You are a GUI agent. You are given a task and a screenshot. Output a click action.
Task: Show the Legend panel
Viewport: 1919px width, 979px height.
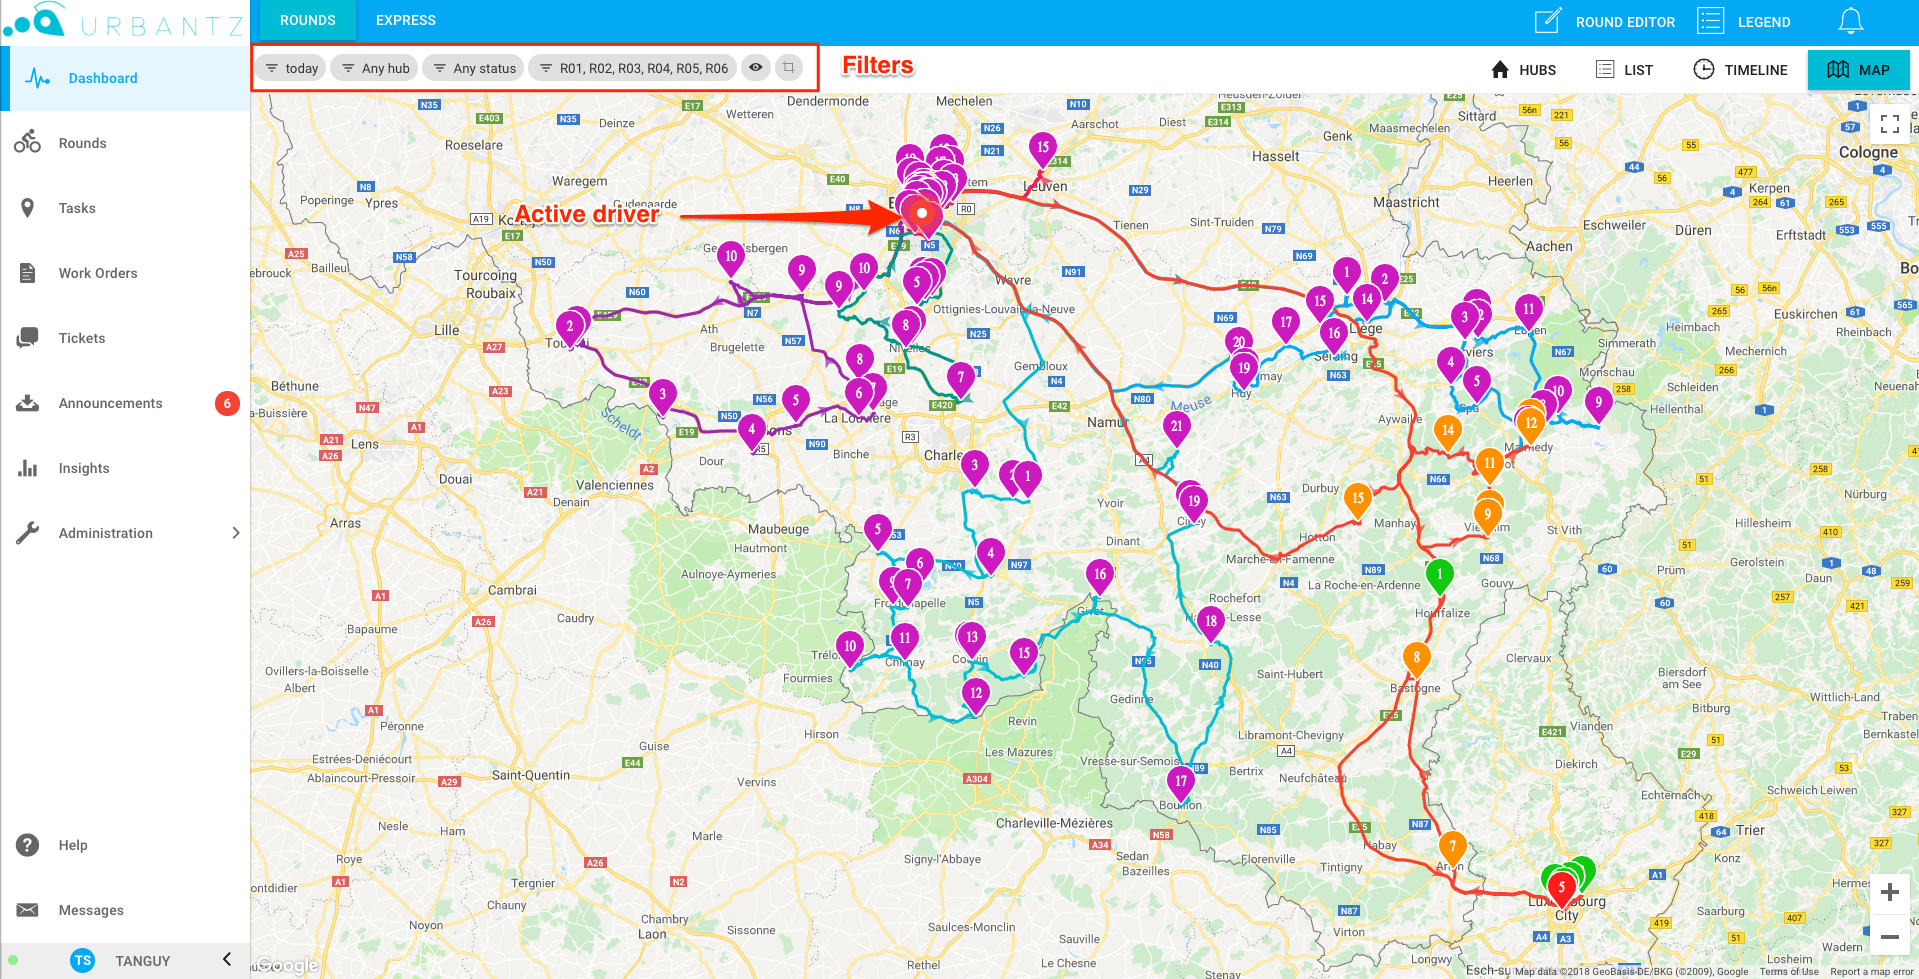1744,21
